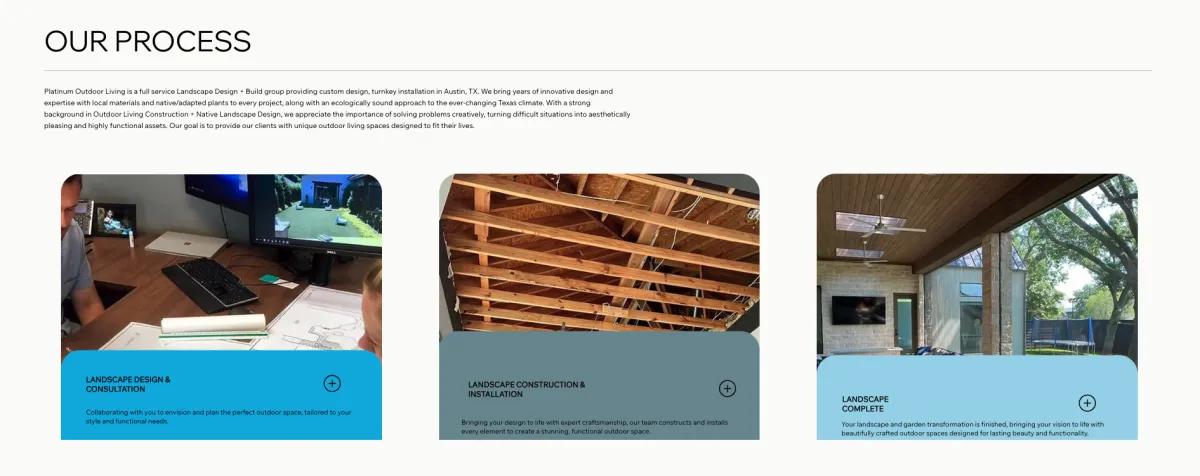This screenshot has height=476, width=1200.
Task: Select the Landscape Construction & Installation card title
Action: (527, 389)
